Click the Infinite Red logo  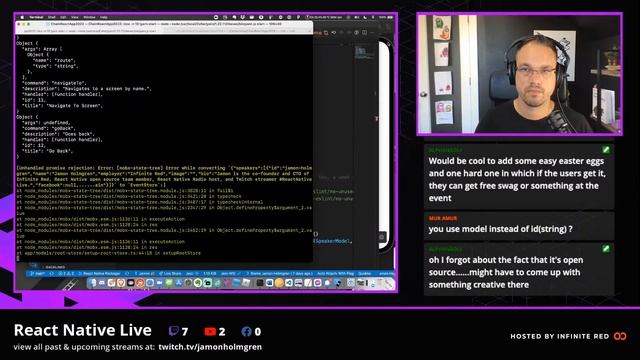tap(620, 336)
